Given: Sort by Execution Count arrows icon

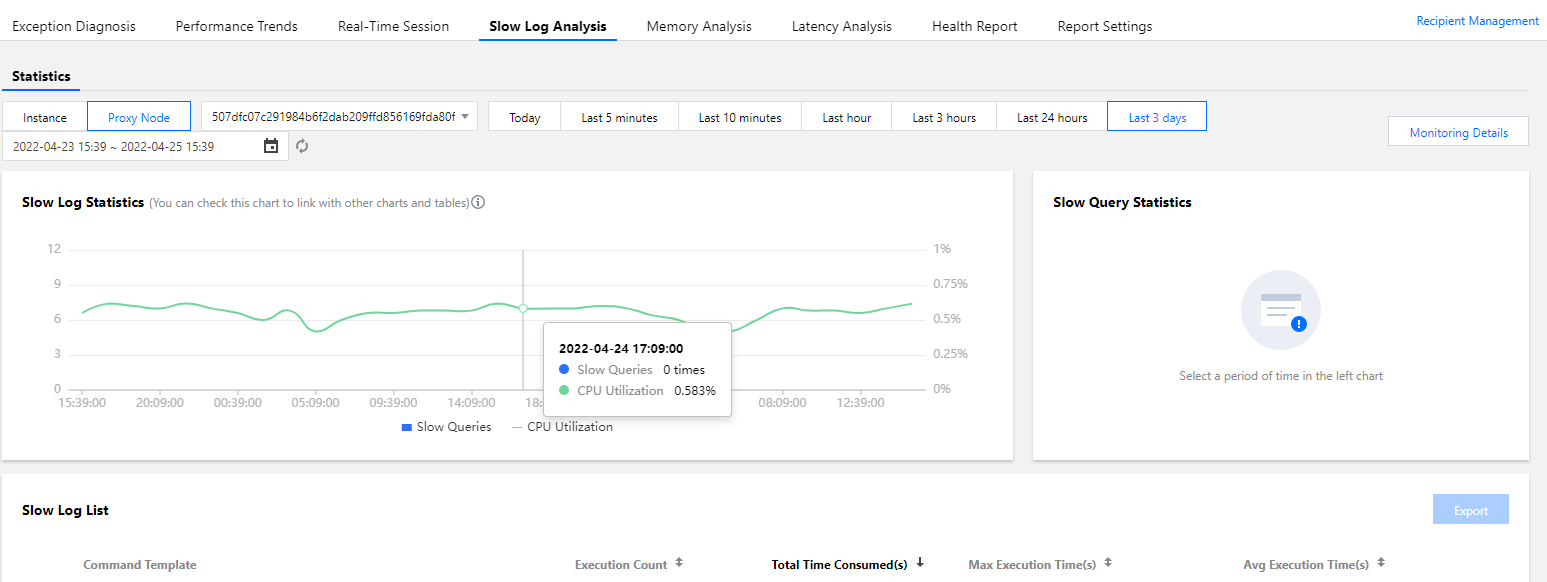Looking at the screenshot, I should tap(679, 563).
